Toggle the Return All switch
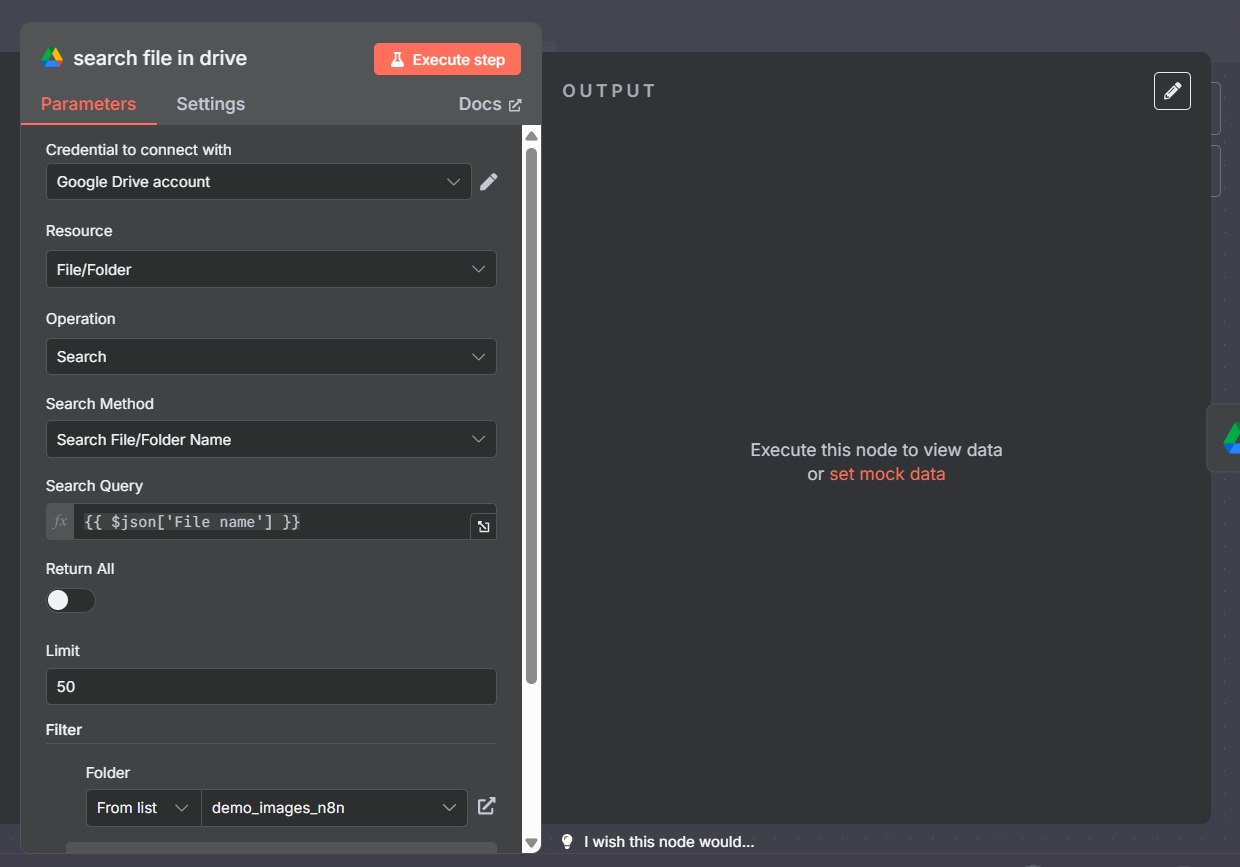Viewport: 1240px width, 867px height. tap(71, 601)
